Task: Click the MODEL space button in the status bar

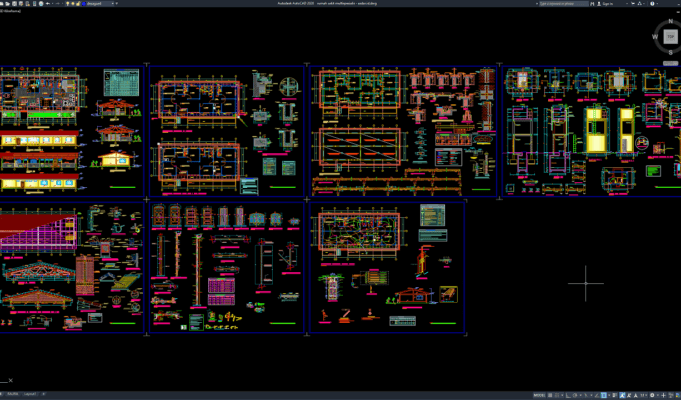Action: (538, 395)
